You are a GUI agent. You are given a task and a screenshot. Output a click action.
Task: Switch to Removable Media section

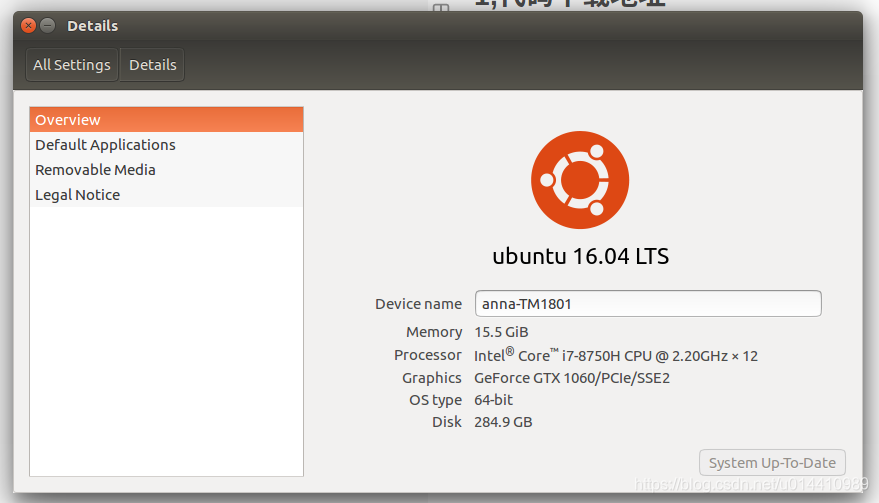tap(166, 170)
